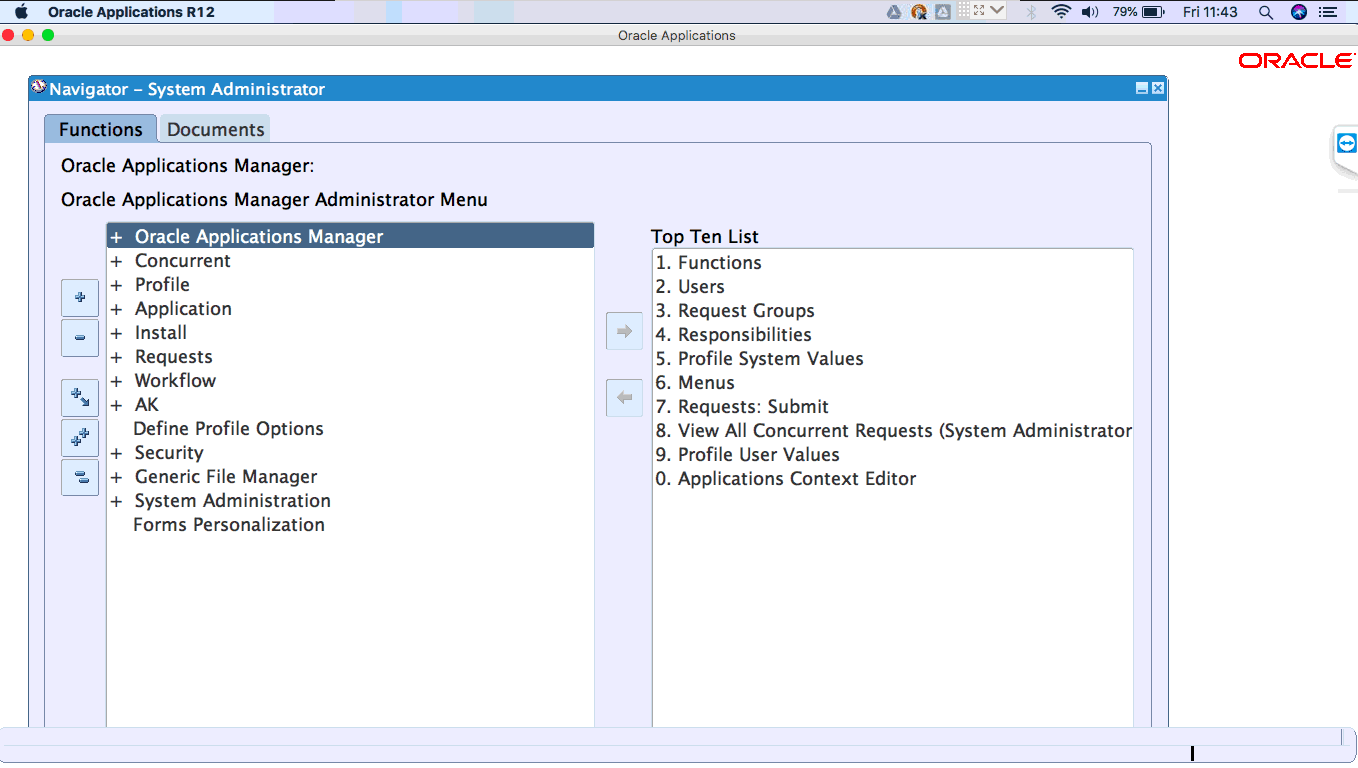Click the first Google Drive menu bar icon
This screenshot has width=1358, height=768.
pos(894,12)
